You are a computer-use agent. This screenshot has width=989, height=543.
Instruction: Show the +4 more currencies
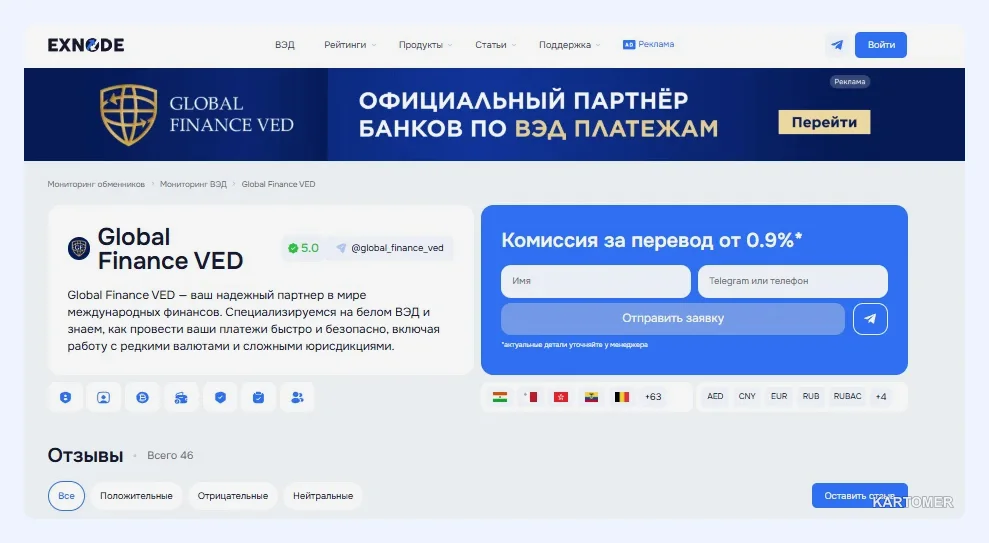(x=881, y=397)
